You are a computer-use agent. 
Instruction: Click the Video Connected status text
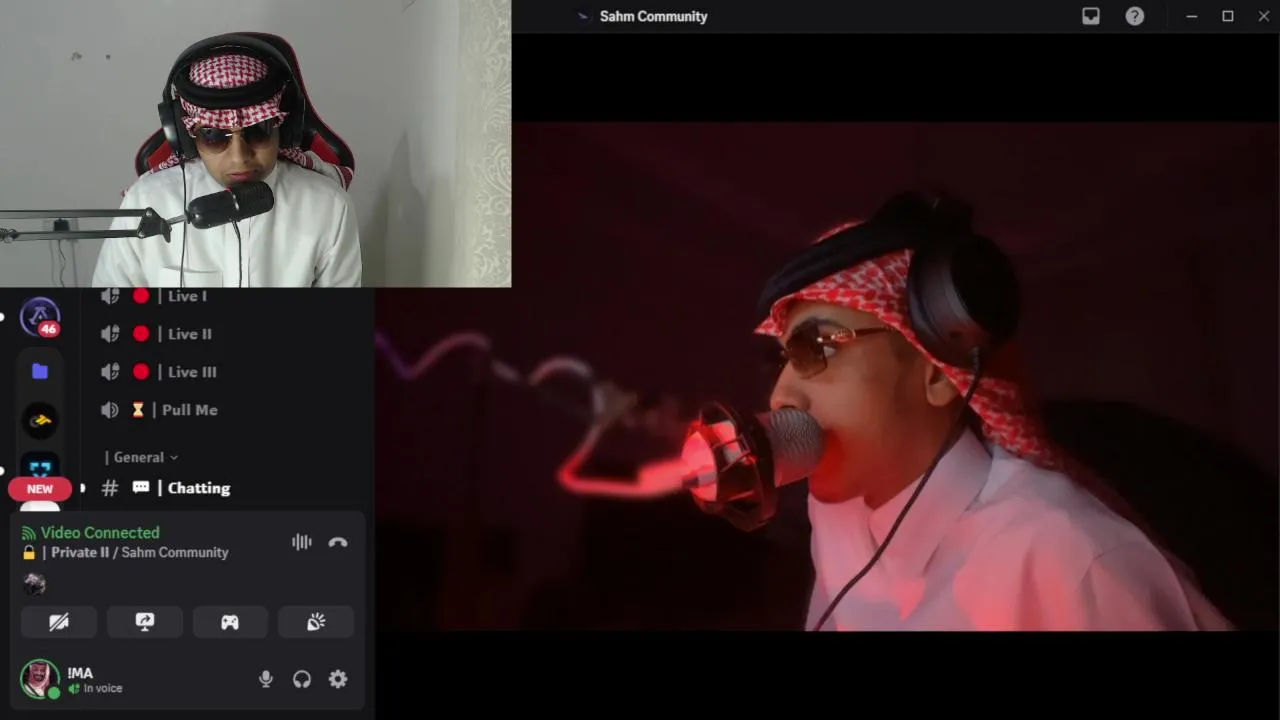click(x=100, y=533)
